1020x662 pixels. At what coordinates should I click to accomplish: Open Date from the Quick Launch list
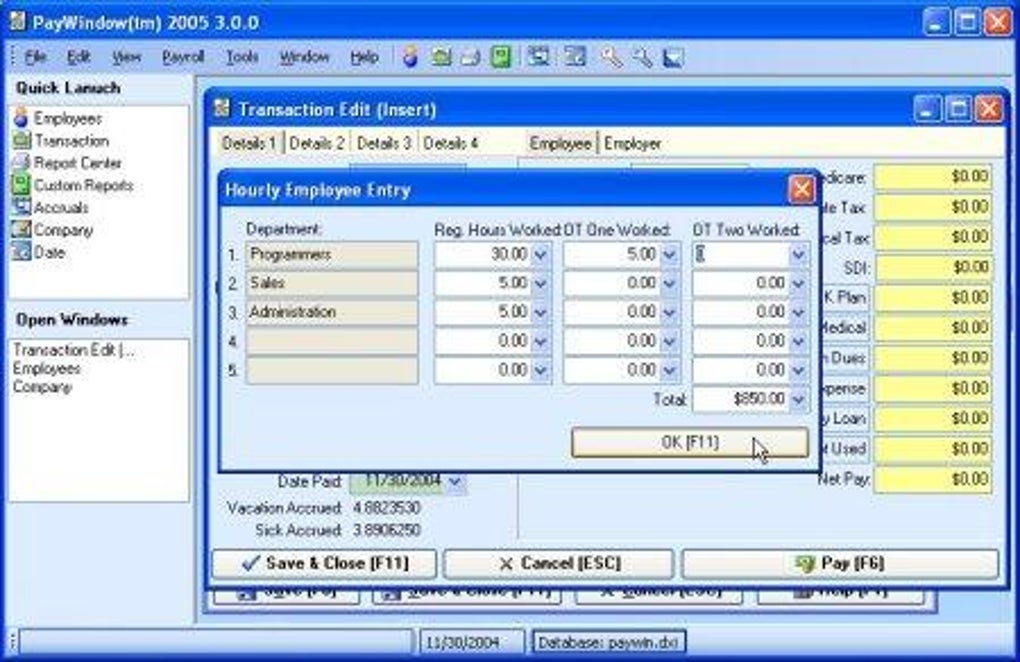click(x=39, y=252)
